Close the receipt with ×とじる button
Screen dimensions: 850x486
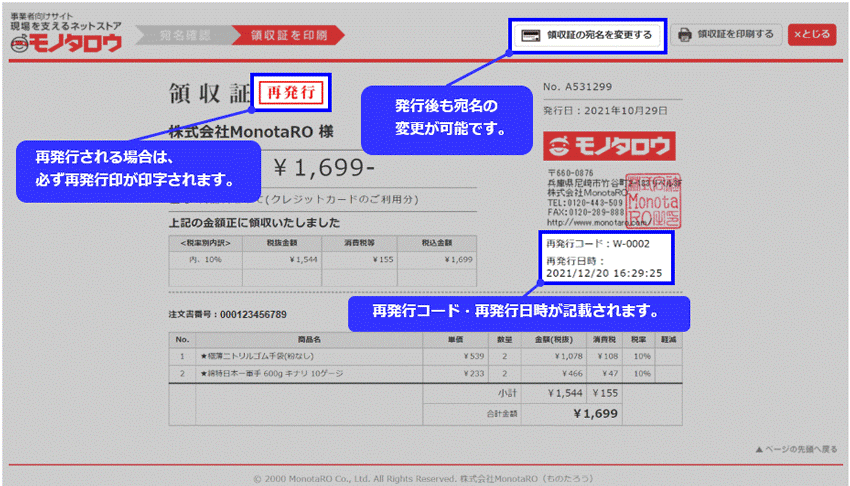tap(812, 35)
